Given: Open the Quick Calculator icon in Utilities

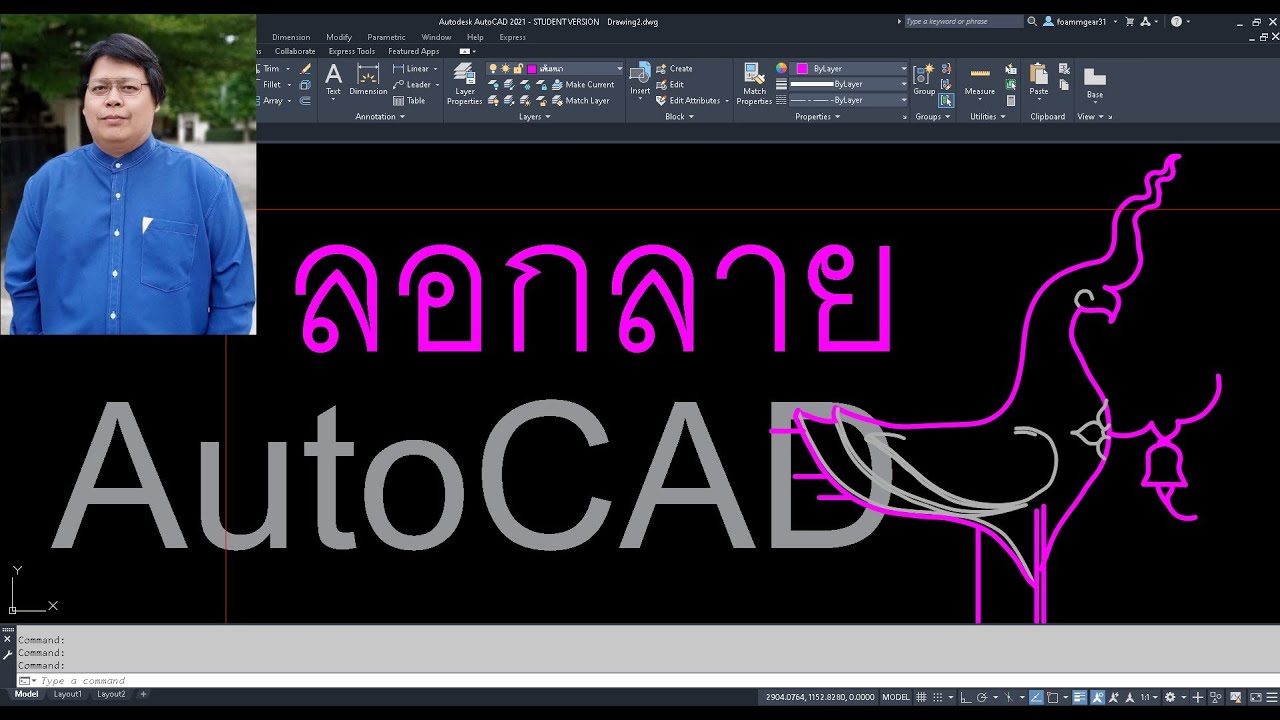Looking at the screenshot, I should click(1011, 100).
